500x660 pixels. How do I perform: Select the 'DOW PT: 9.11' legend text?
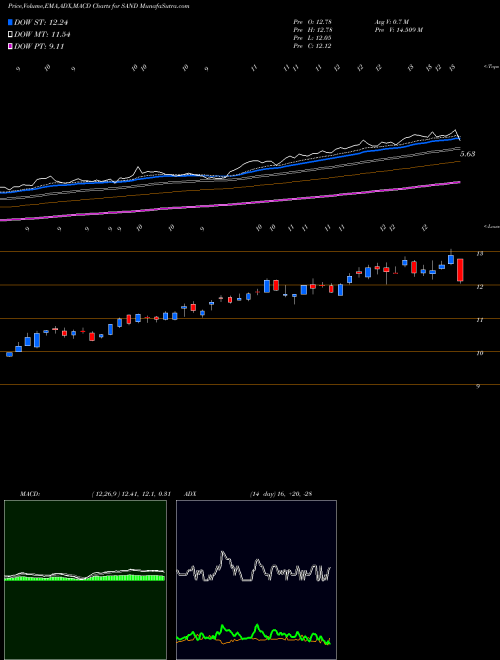click(39, 46)
